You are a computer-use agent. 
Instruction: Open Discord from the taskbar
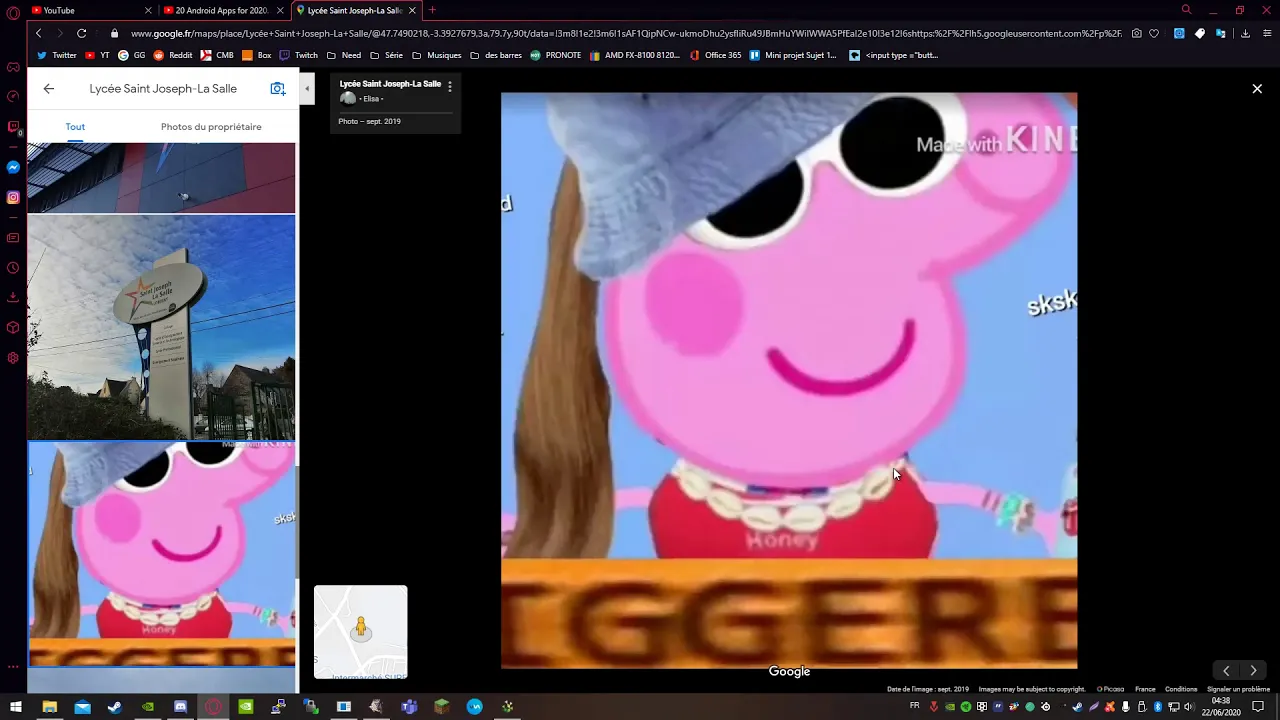[x=180, y=706]
